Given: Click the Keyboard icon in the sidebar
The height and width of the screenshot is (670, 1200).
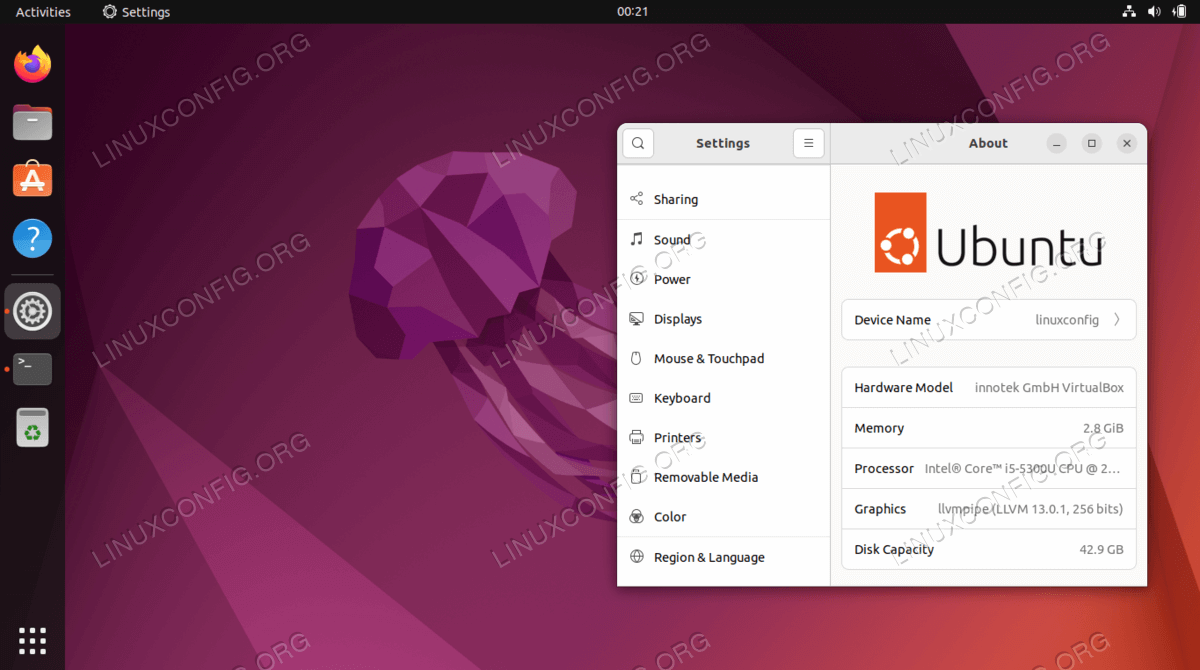Looking at the screenshot, I should point(636,398).
